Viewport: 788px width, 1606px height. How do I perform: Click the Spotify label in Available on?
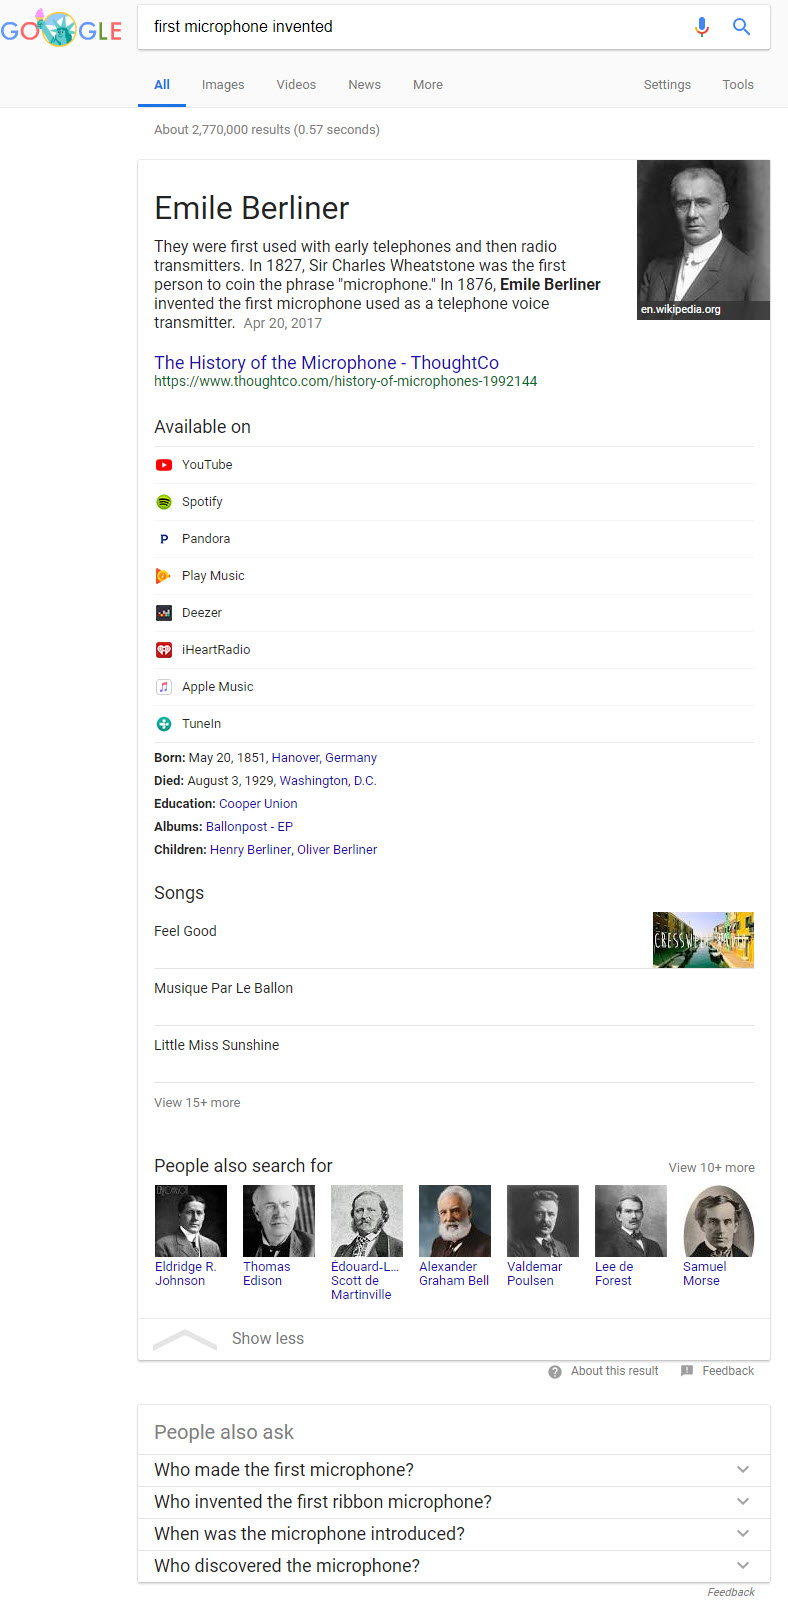[x=202, y=502]
